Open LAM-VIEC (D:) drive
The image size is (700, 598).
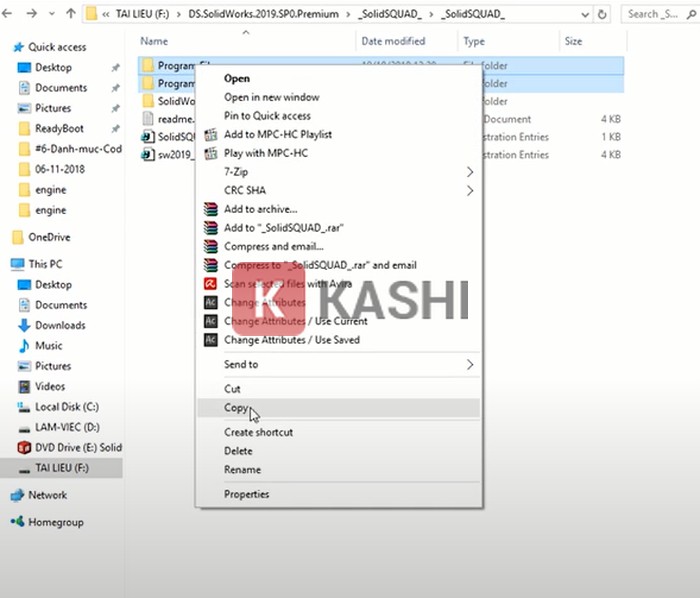(67, 428)
